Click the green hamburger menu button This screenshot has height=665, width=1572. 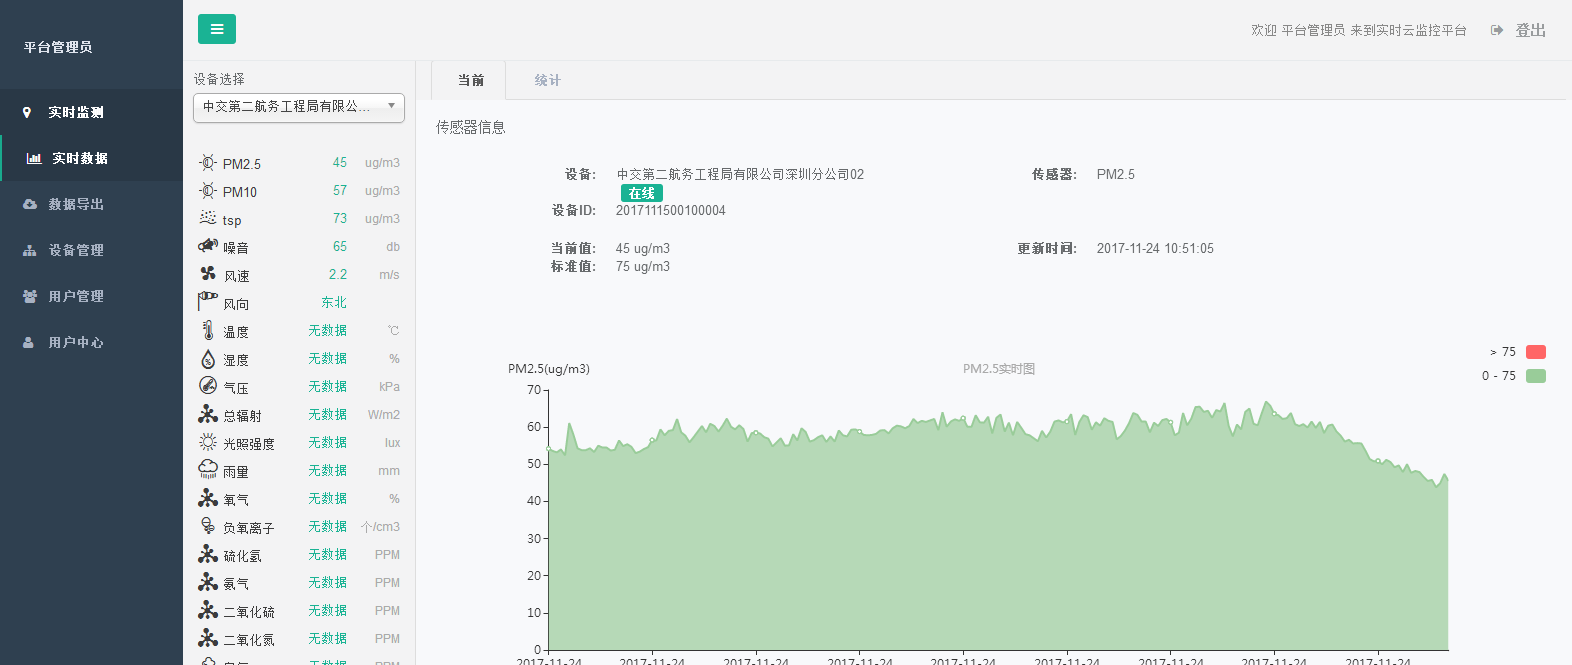point(217,29)
